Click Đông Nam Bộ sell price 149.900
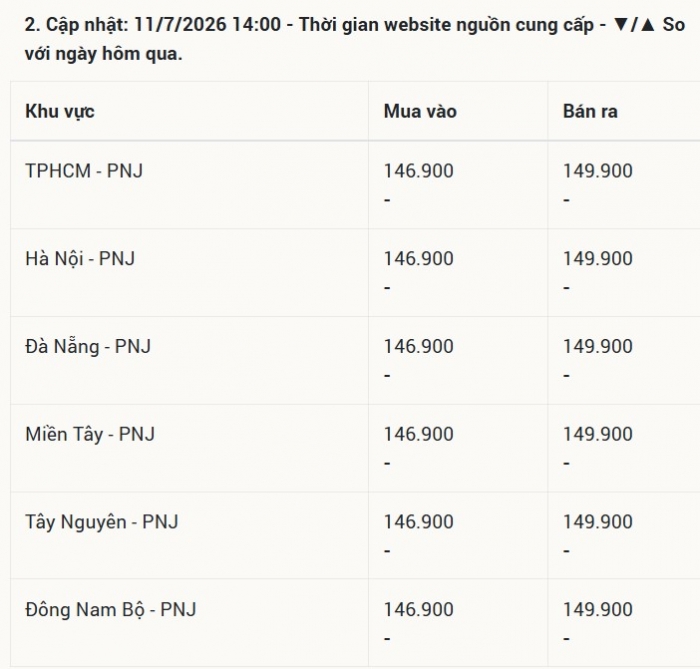 coord(598,610)
